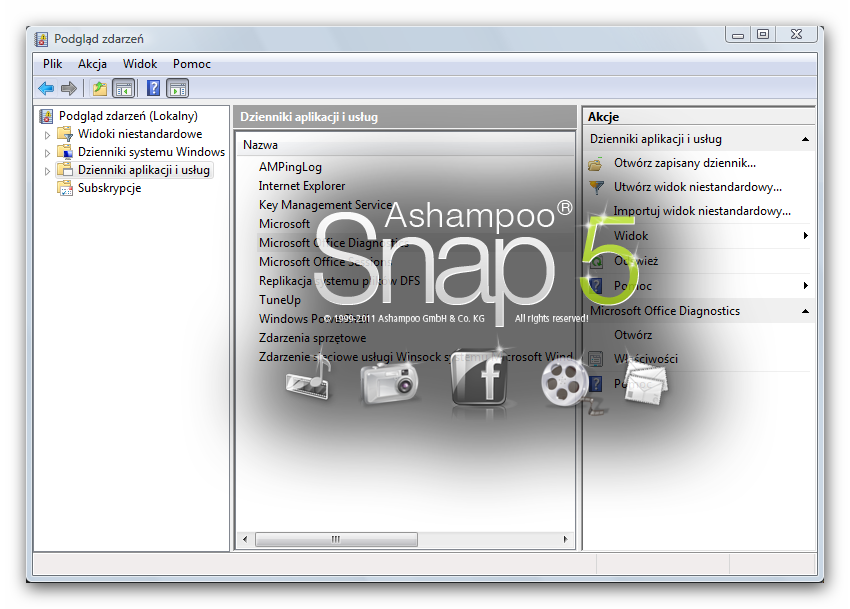Click the horizontal scrollbar thumb in list pane
Image resolution: width=850 pixels, height=609 pixels.
(x=336, y=539)
